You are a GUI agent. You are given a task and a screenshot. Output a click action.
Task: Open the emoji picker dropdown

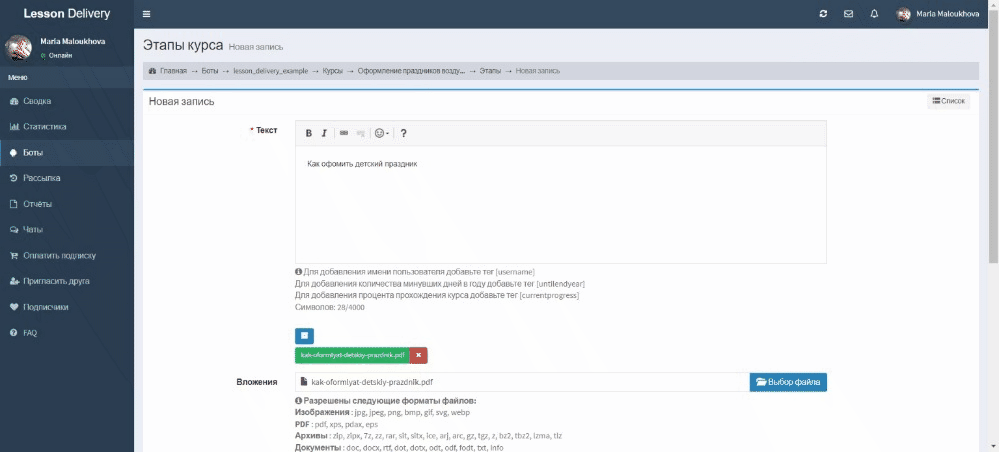[382, 133]
